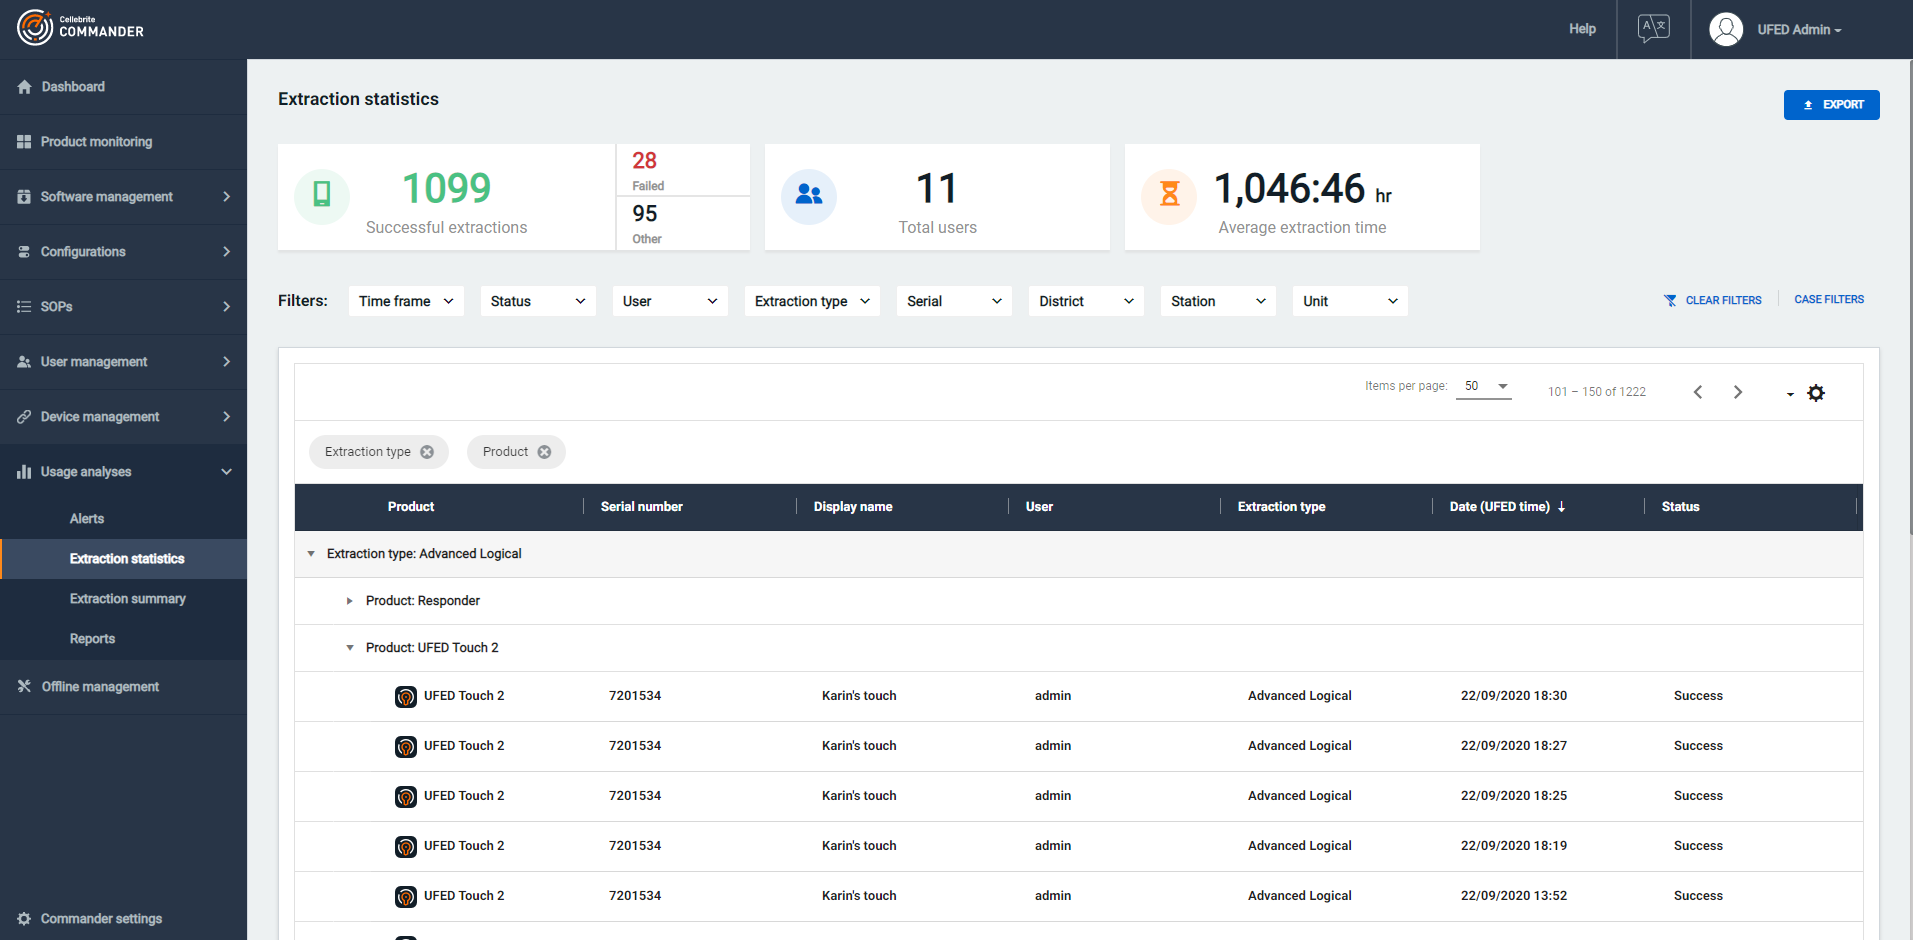The image size is (1913, 940).
Task: Go to next page of results
Action: click(1738, 392)
